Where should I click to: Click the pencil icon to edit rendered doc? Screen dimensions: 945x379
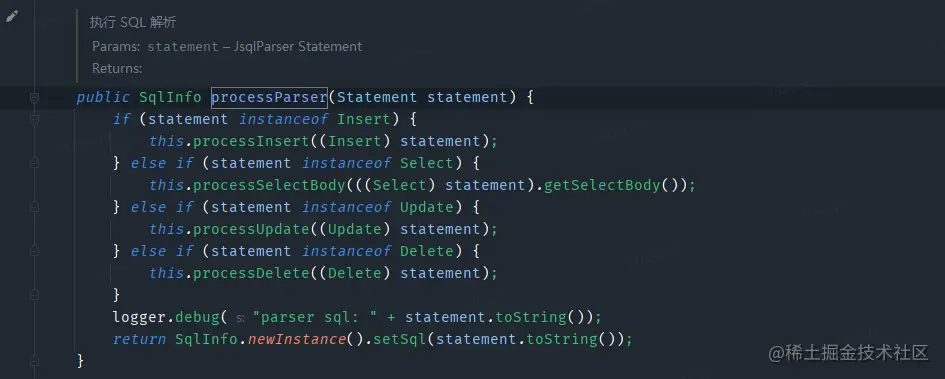pyautogui.click(x=11, y=17)
